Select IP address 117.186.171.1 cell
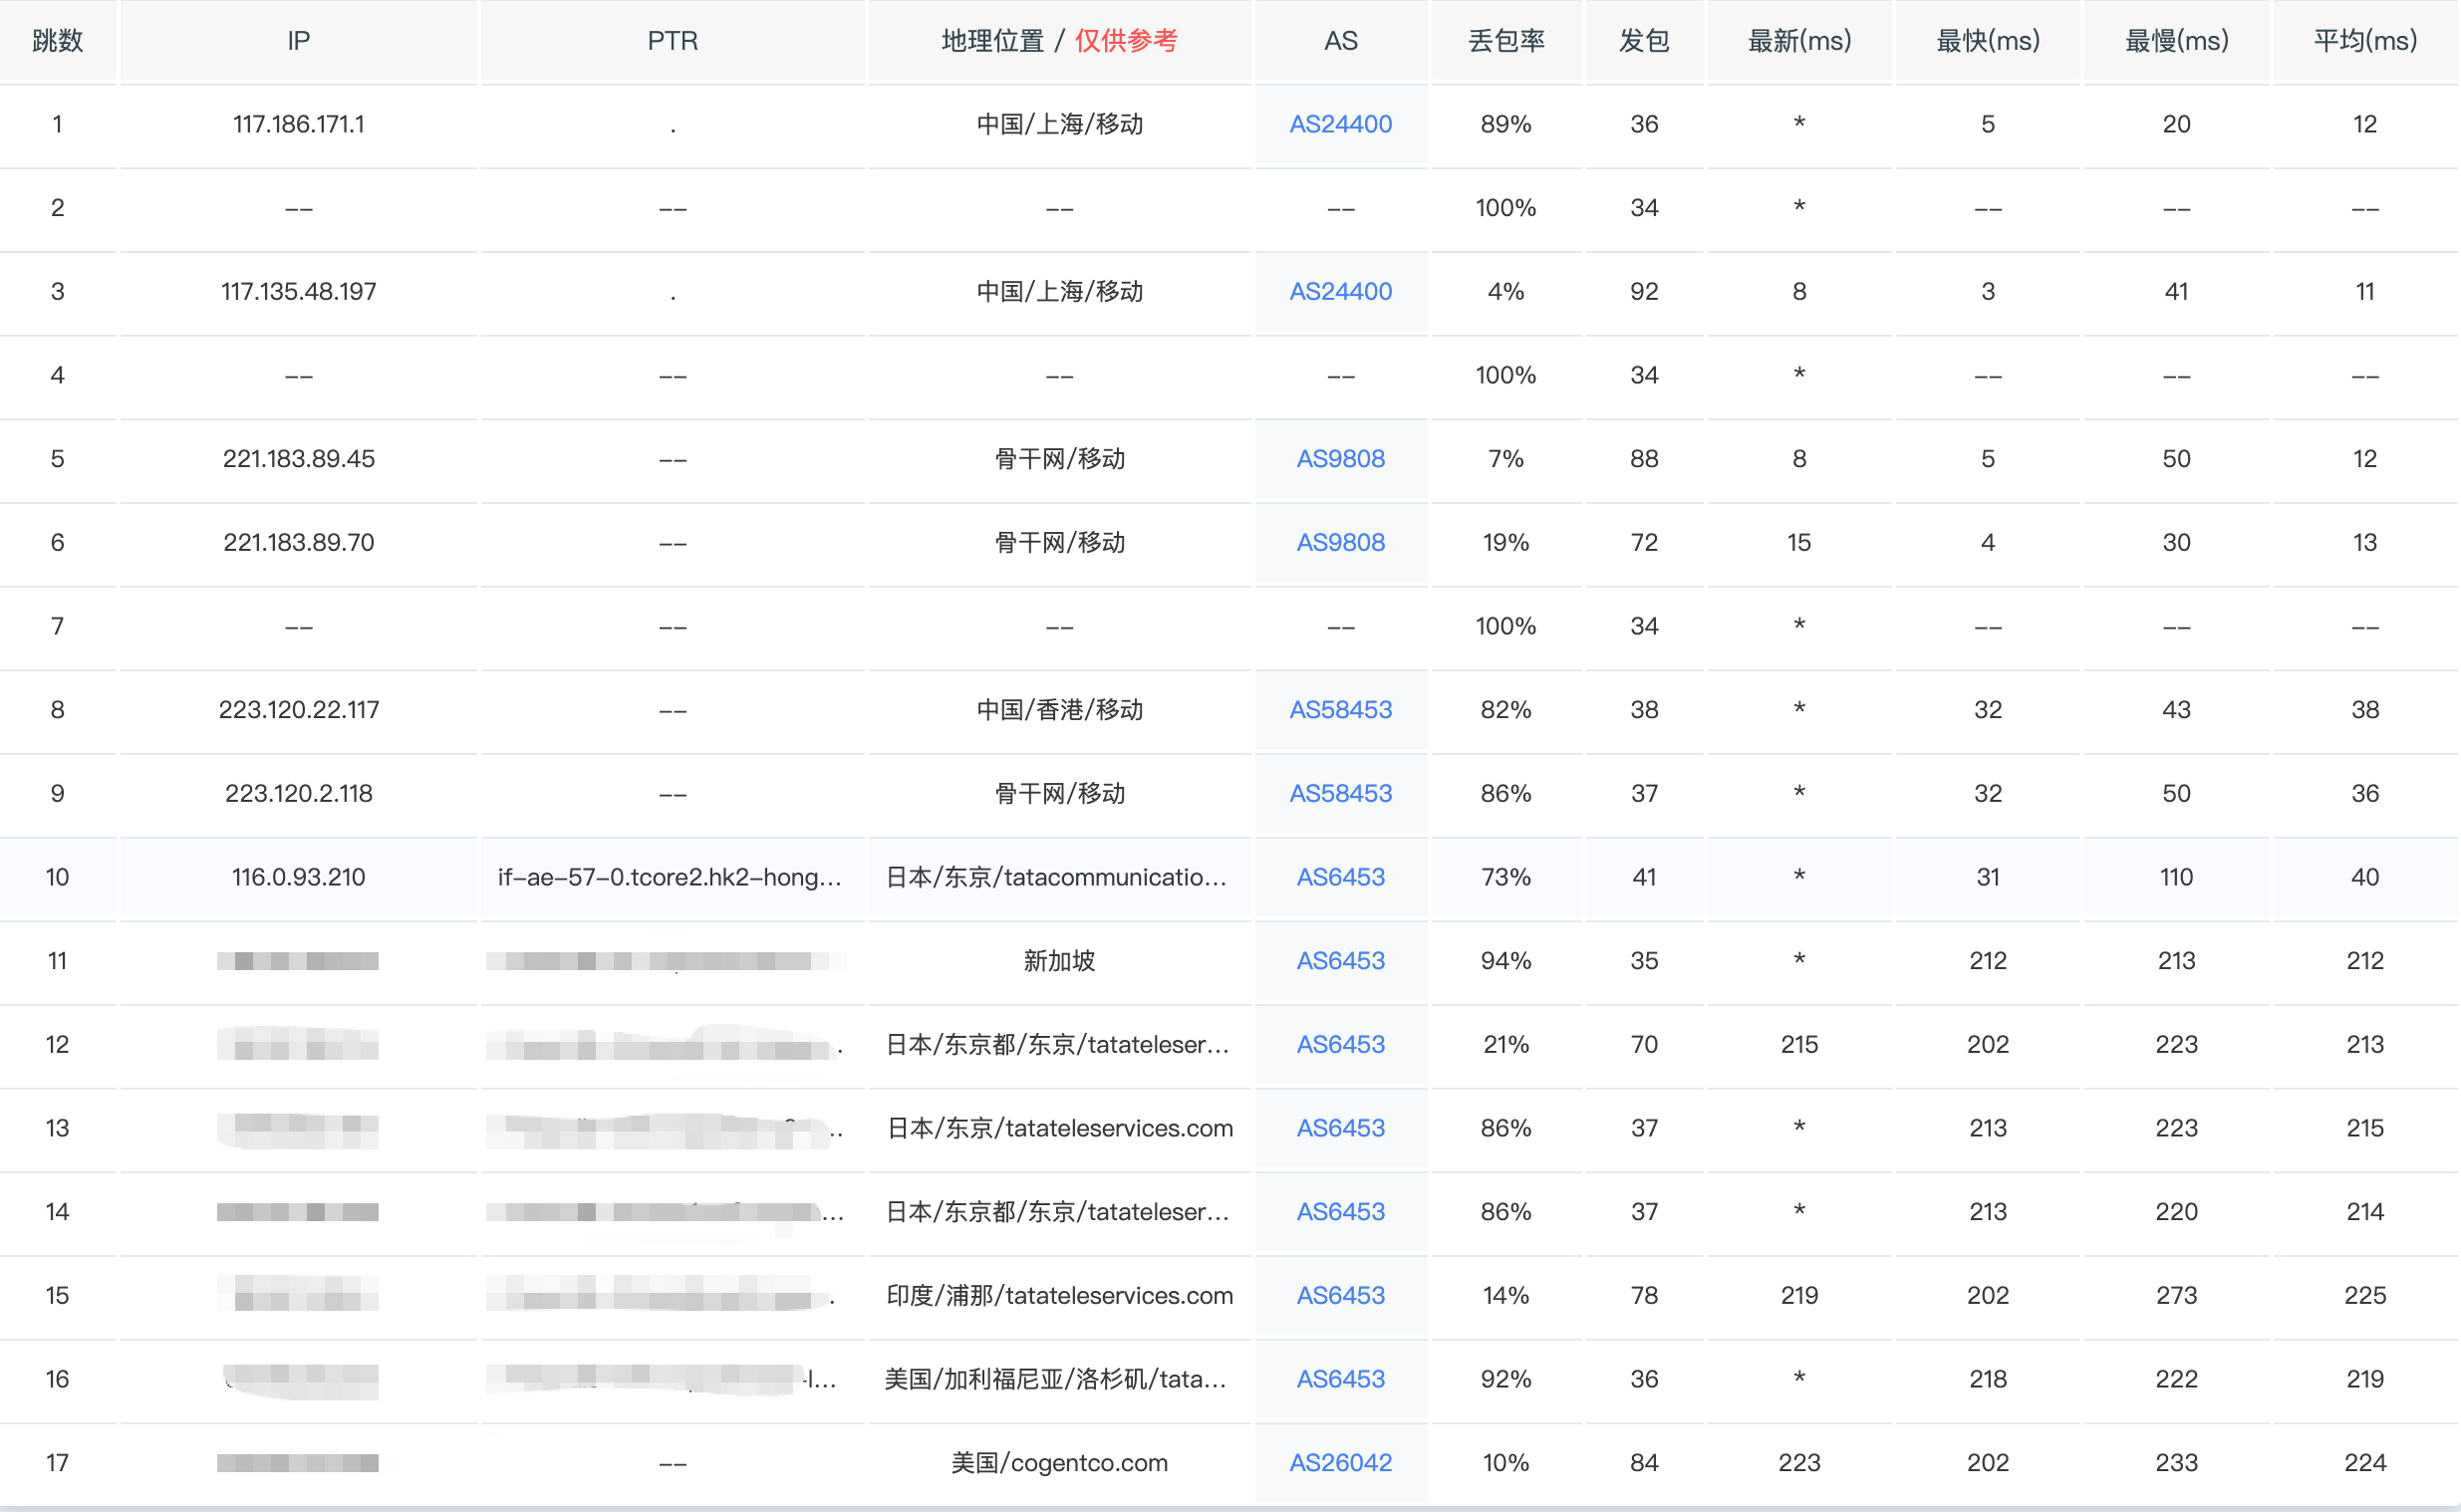The width and height of the screenshot is (2461, 1512). (x=298, y=124)
